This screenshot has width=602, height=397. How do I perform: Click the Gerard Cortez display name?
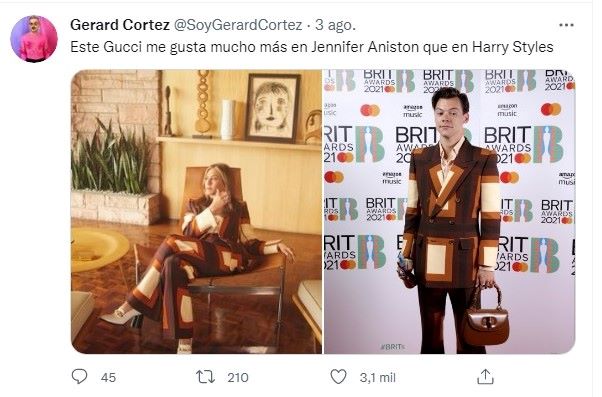(x=120, y=25)
